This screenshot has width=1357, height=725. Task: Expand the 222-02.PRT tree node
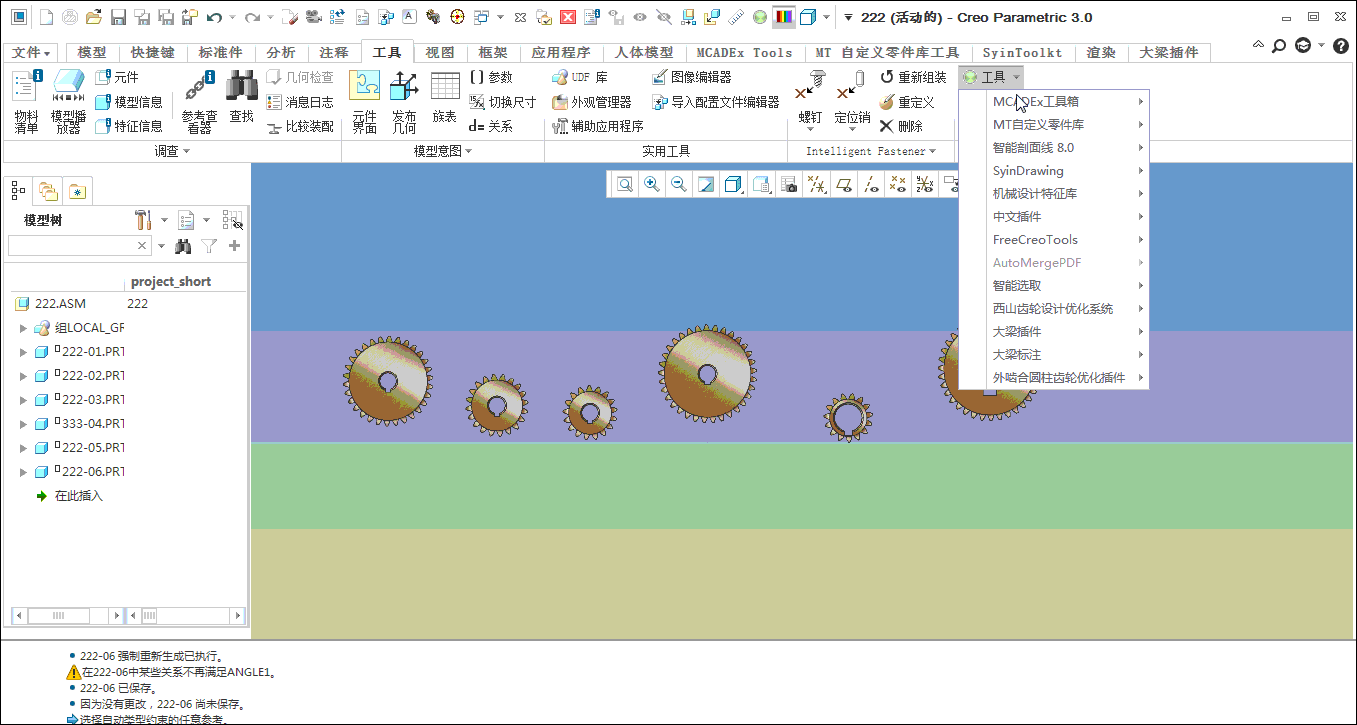[x=23, y=376]
